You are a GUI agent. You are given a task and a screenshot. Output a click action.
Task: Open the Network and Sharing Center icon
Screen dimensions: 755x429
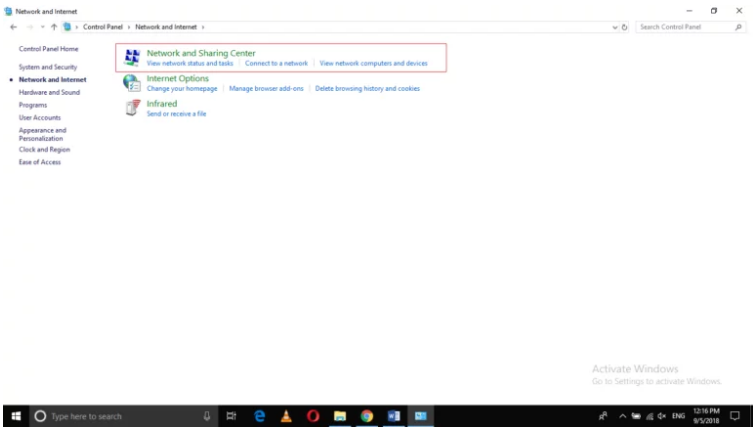[131, 58]
